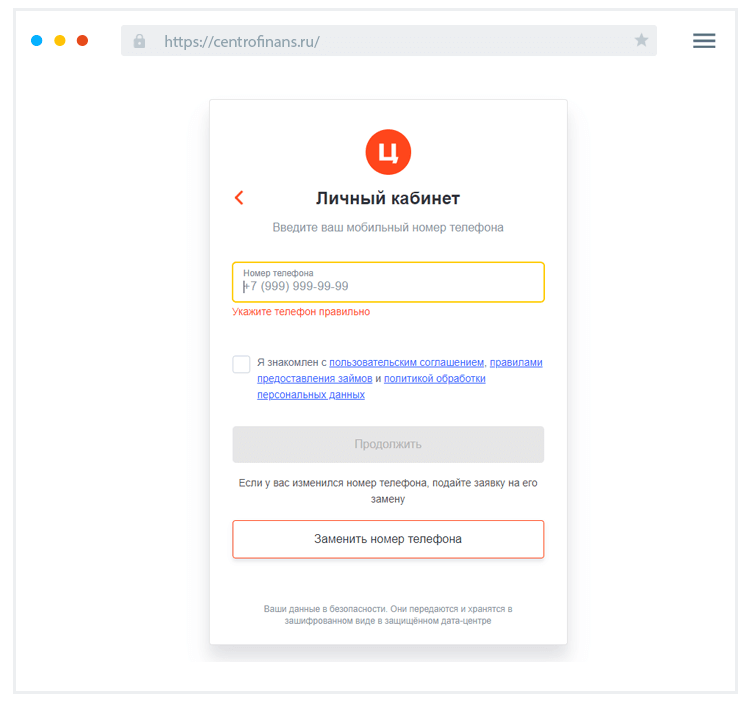The image size is (751, 709).
Task: Click the orange Ц logo
Action: click(x=388, y=152)
